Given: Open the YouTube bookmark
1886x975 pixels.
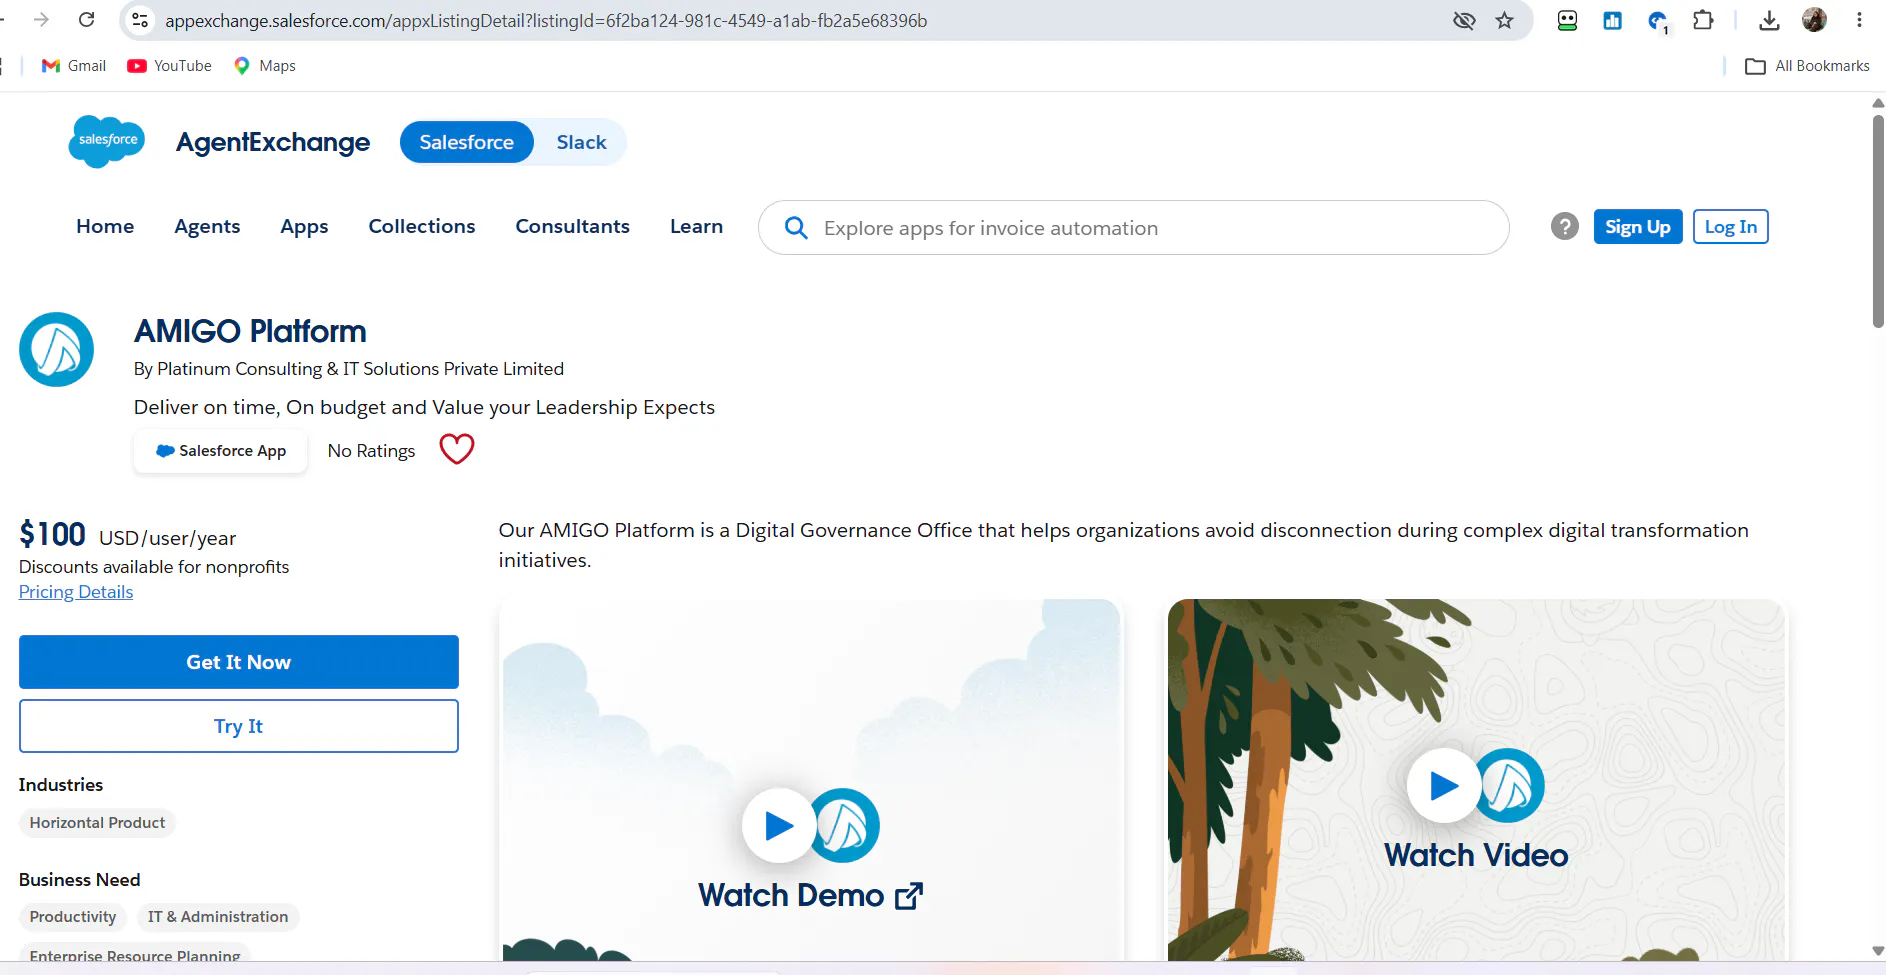Looking at the screenshot, I should (169, 66).
